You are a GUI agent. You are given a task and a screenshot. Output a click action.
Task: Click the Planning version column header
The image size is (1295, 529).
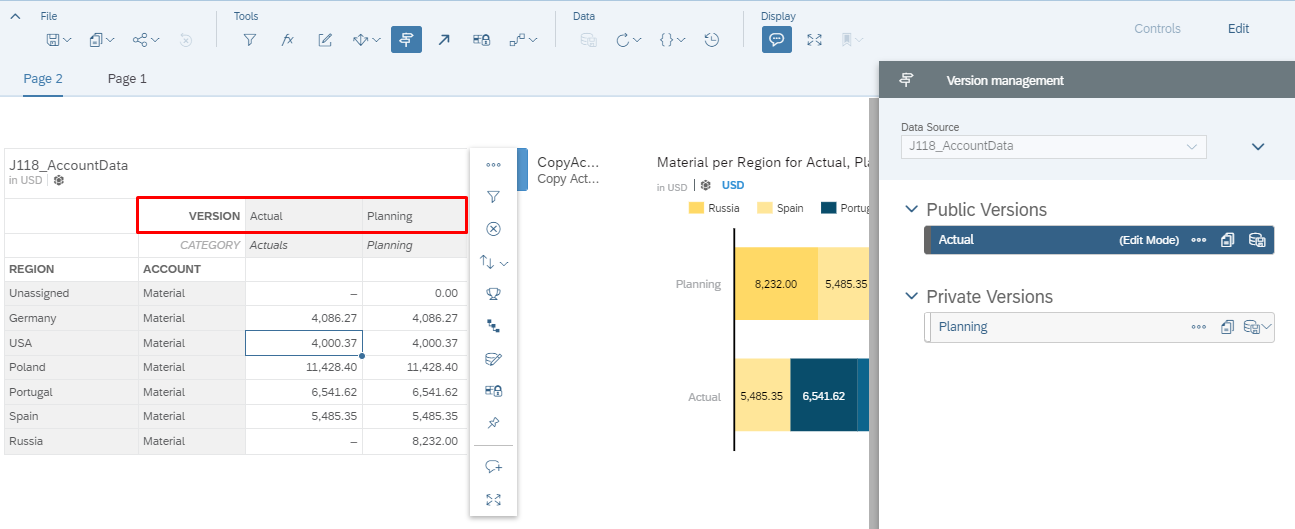pyautogui.click(x=415, y=216)
